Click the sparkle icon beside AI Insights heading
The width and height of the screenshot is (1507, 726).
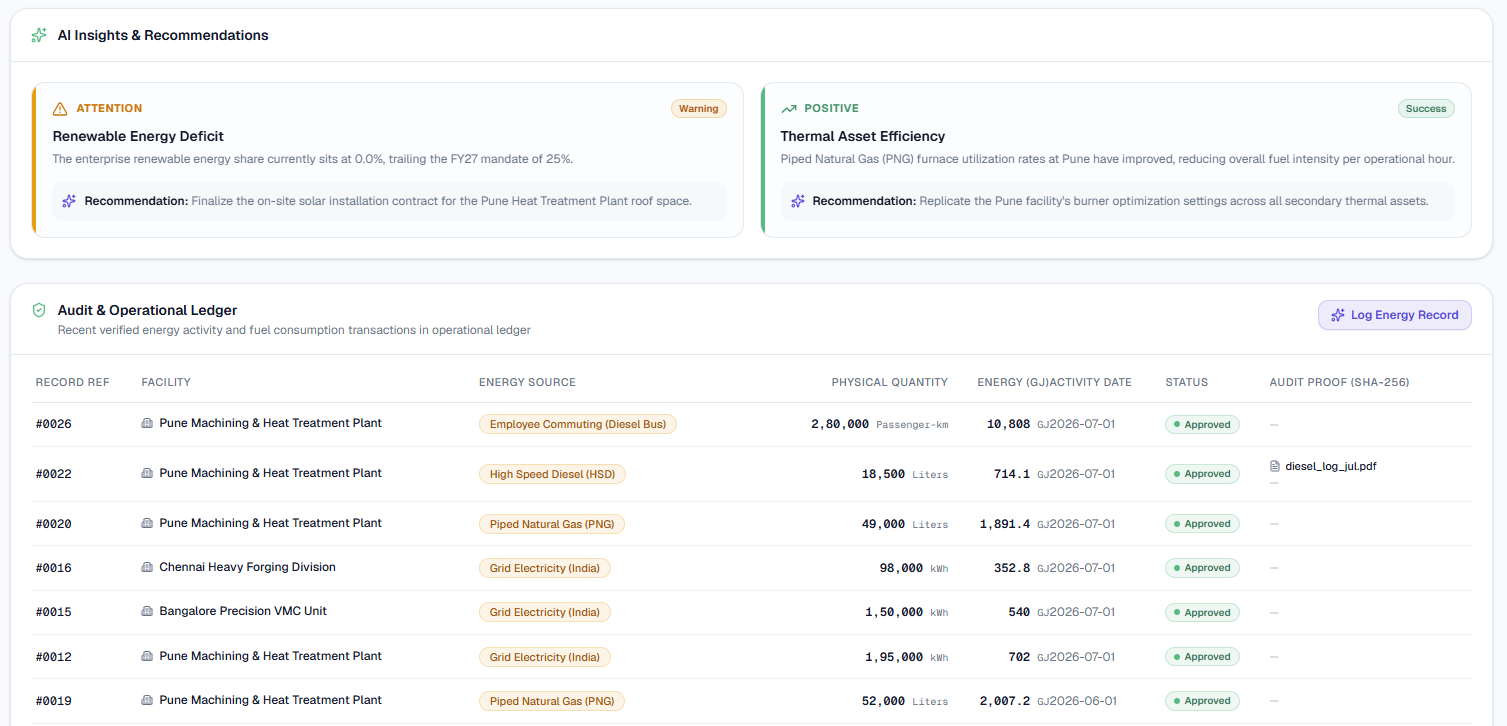[39, 35]
